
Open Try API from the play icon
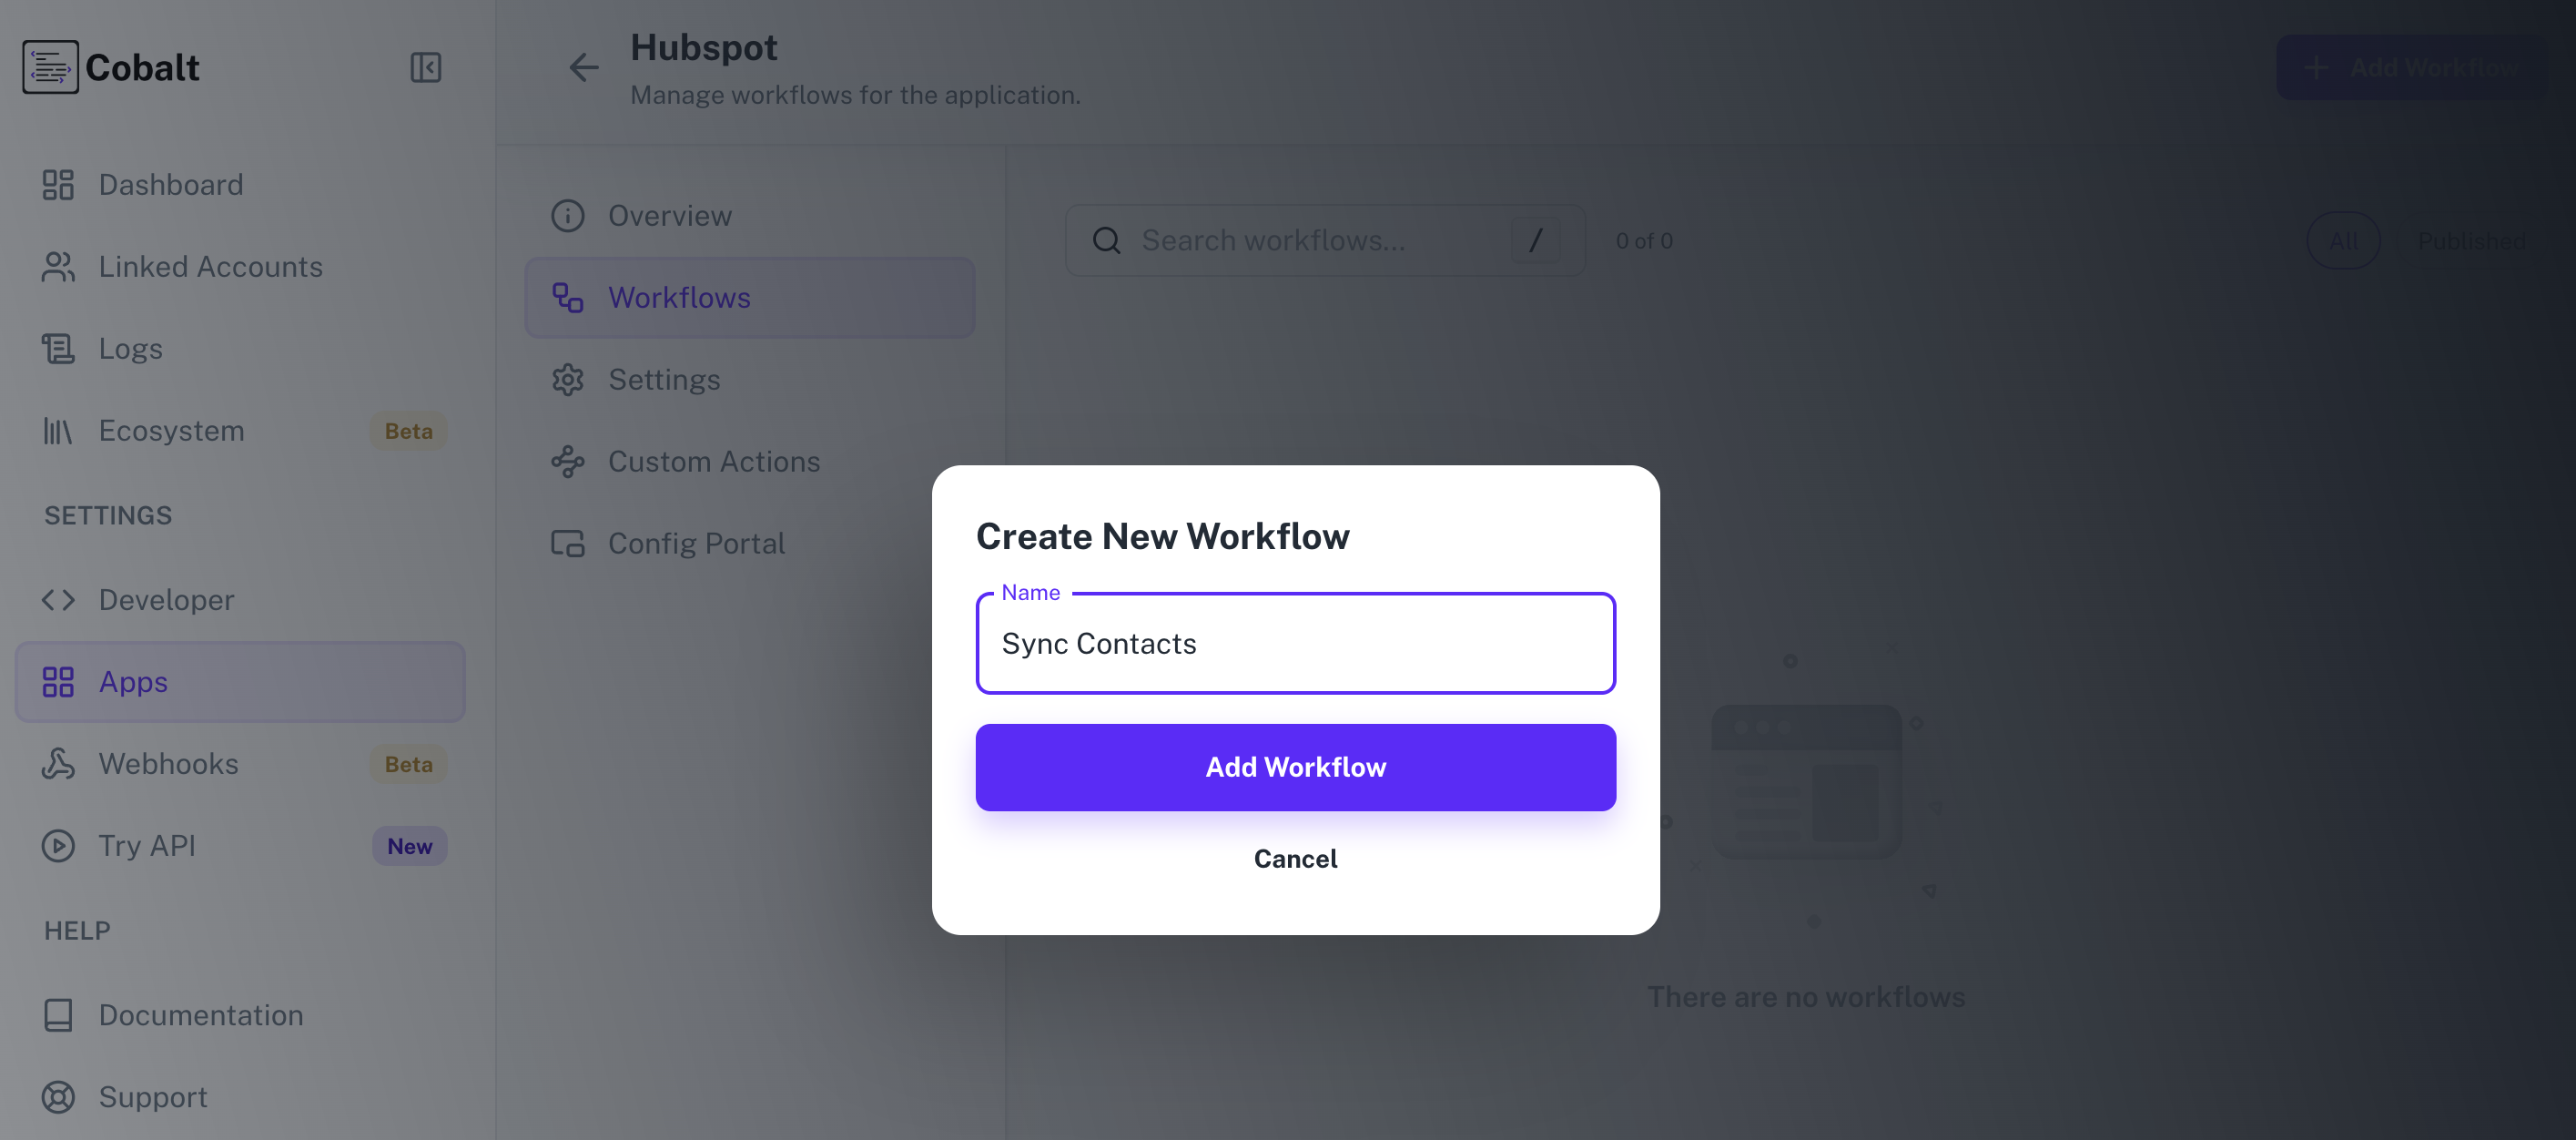point(58,845)
